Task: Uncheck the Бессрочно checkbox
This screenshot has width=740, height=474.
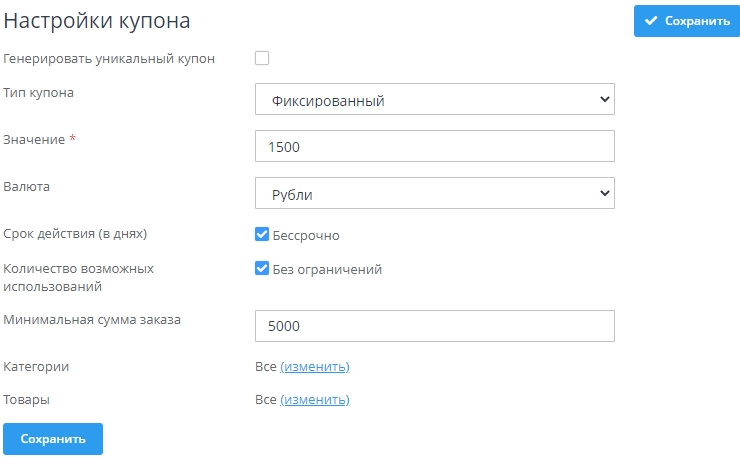Action: click(x=262, y=235)
